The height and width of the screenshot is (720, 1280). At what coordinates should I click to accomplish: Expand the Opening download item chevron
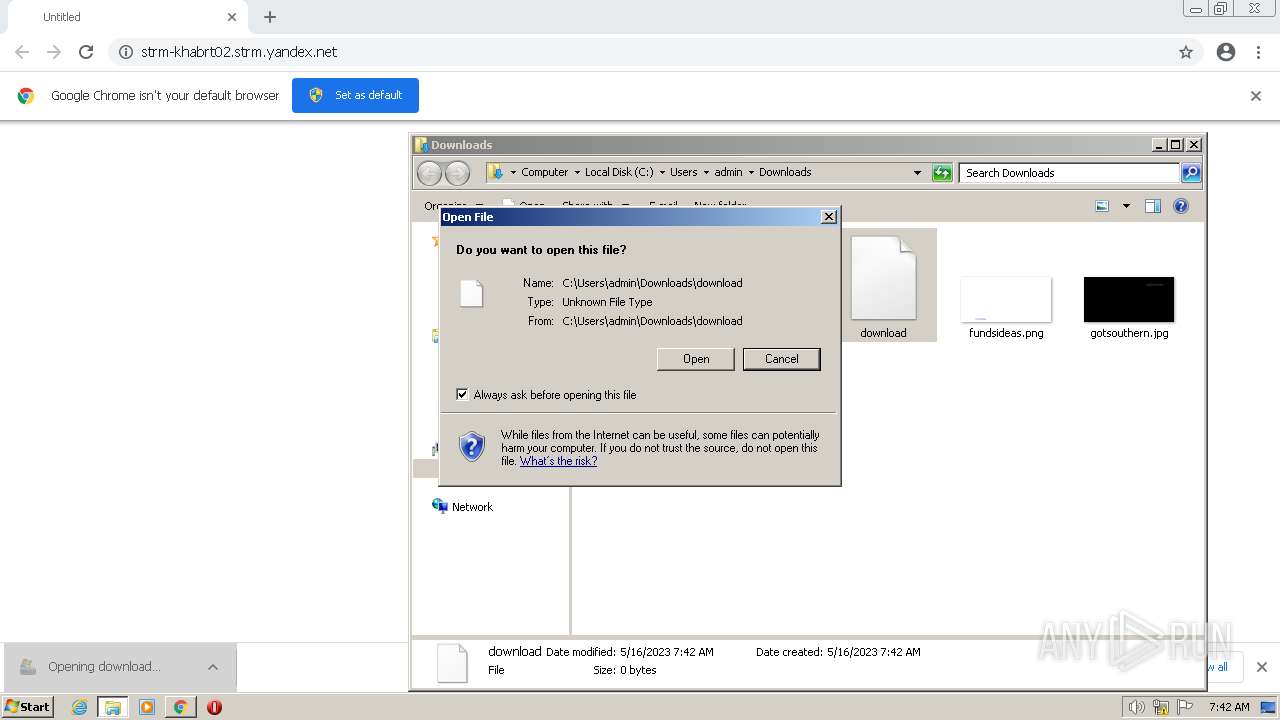(x=212, y=667)
